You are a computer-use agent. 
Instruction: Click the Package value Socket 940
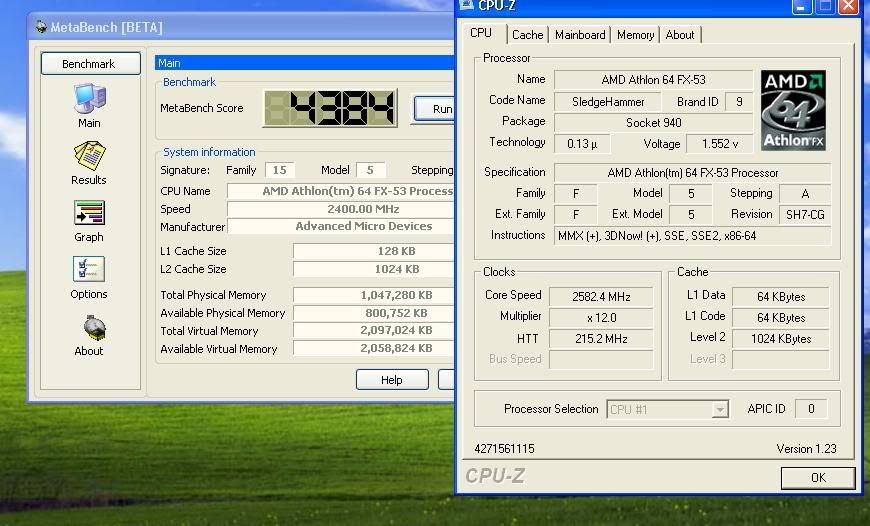[653, 123]
